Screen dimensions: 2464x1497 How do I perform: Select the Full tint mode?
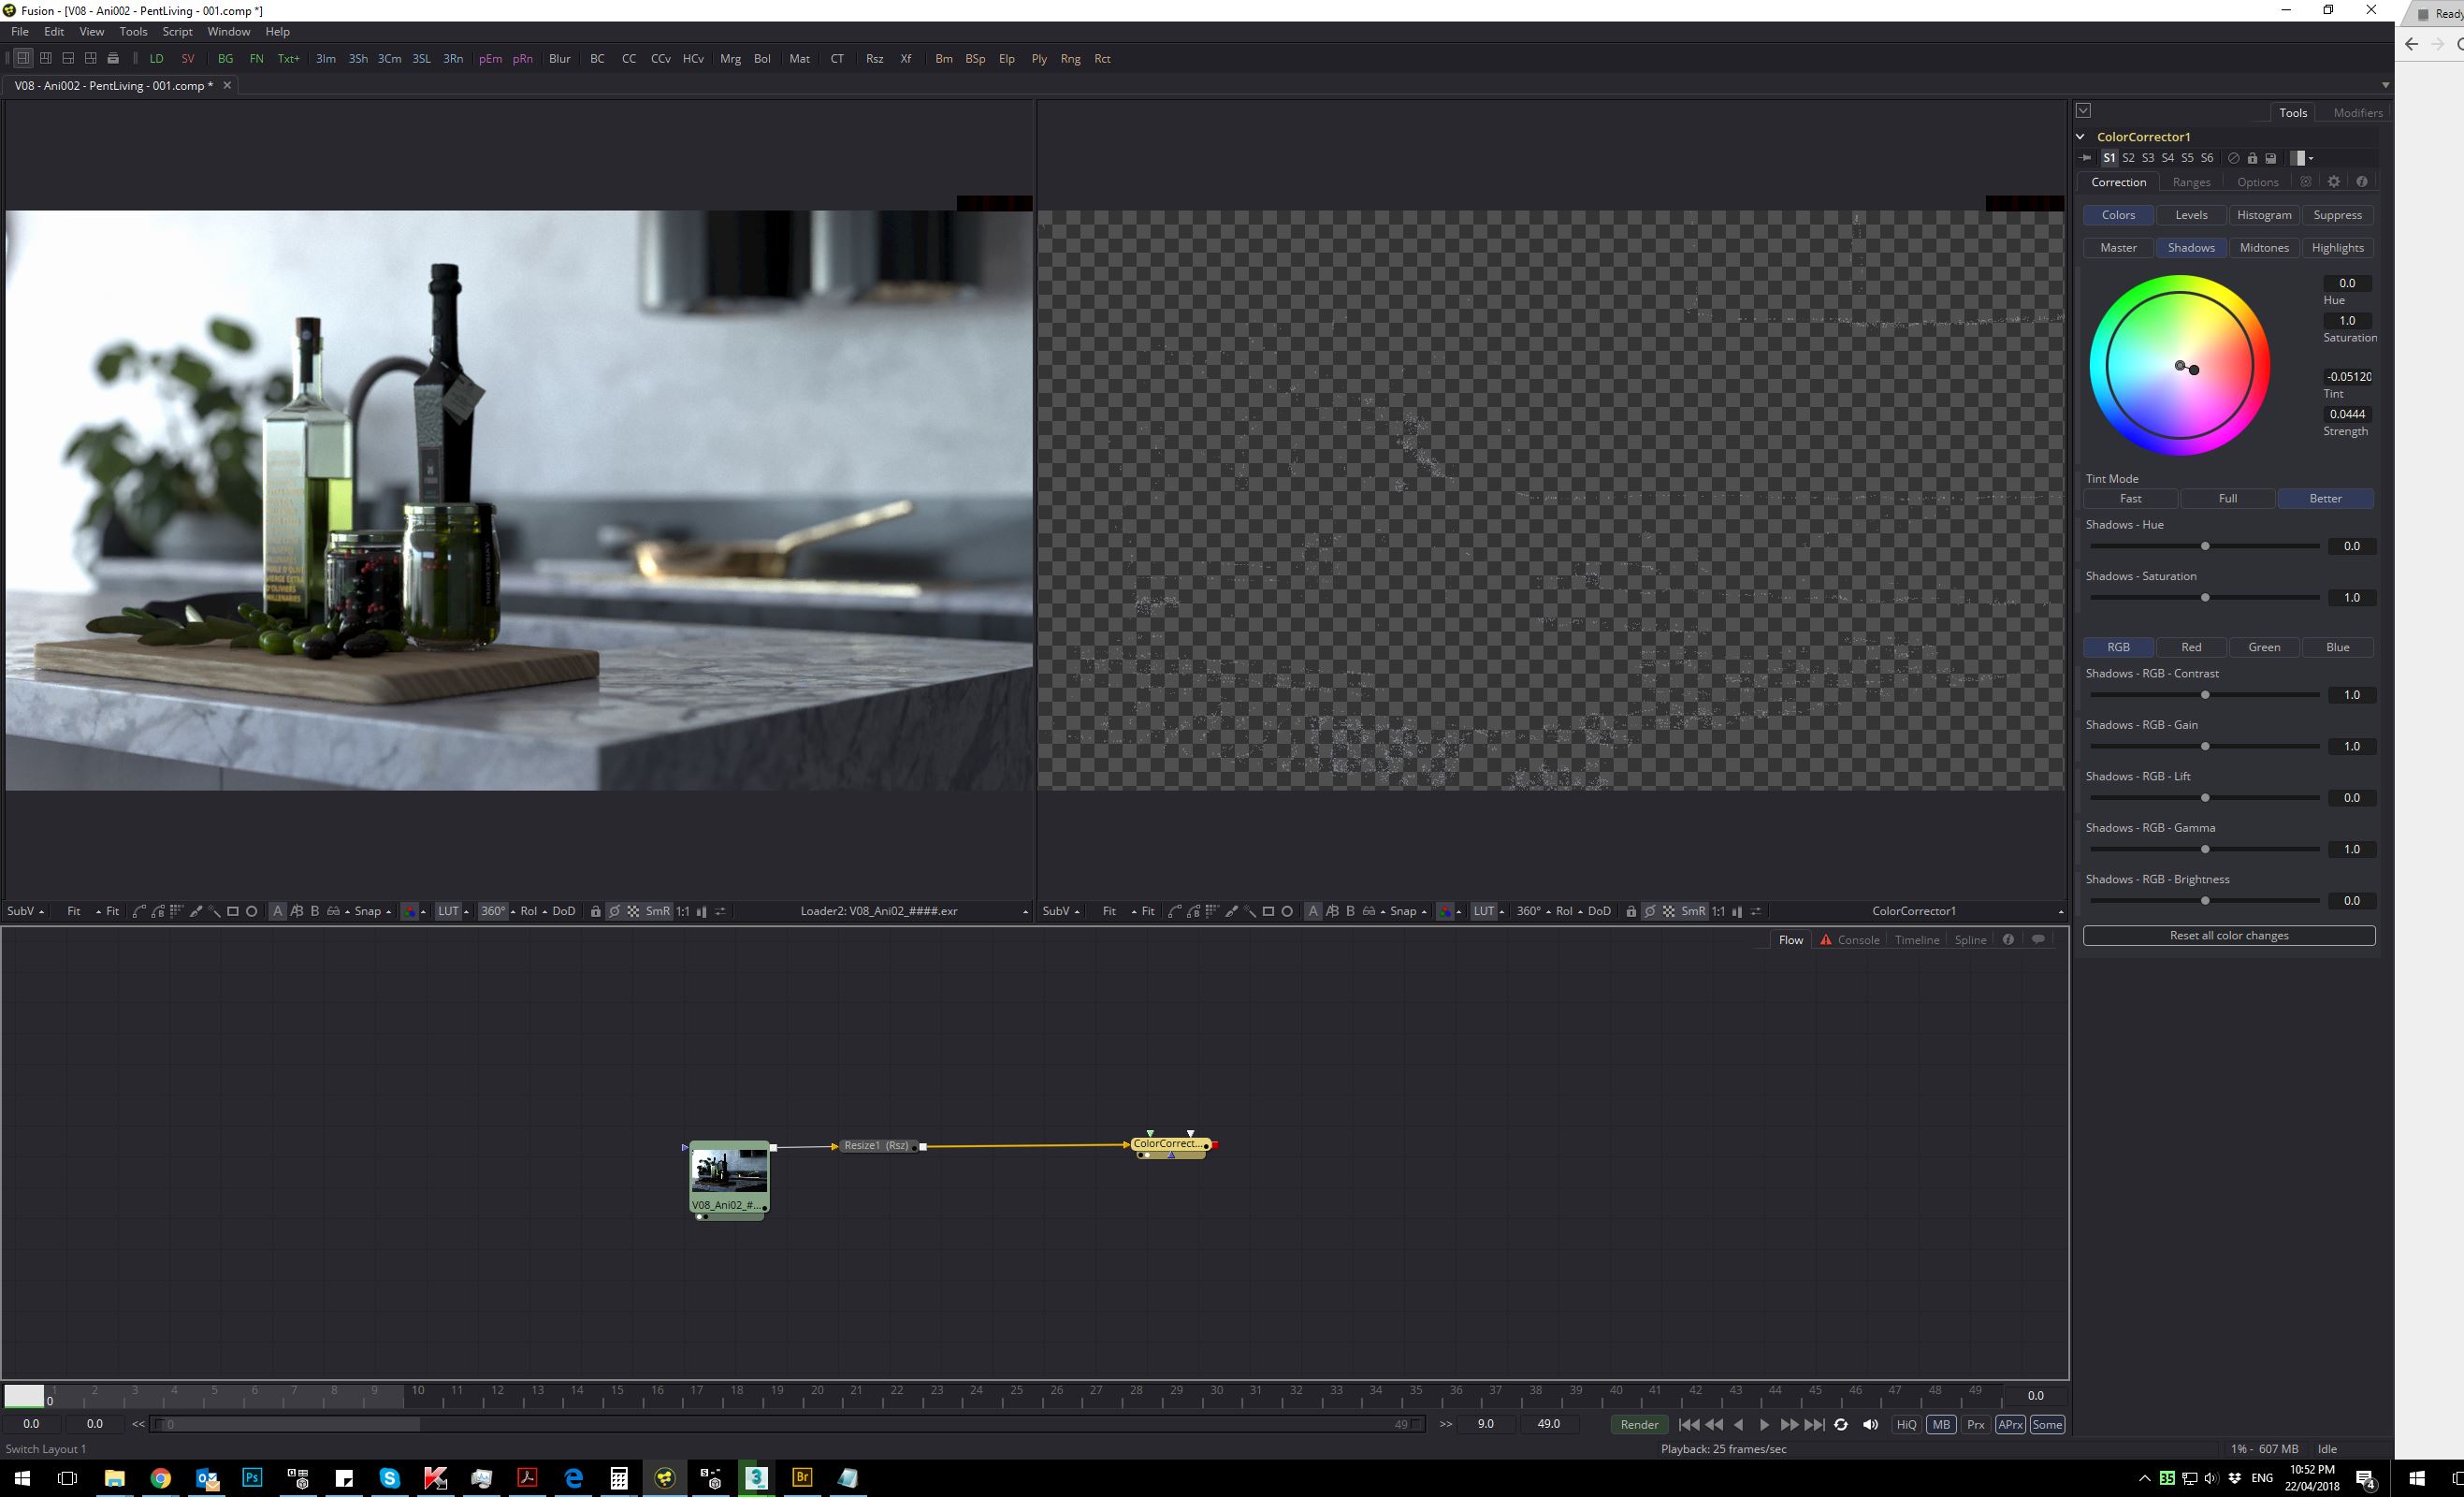2227,498
